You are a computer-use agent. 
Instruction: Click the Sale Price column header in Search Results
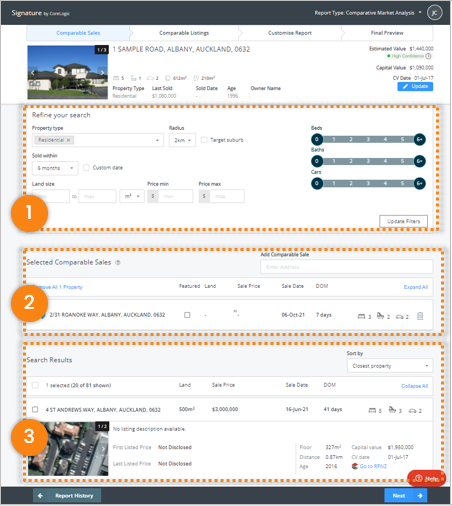(x=223, y=385)
